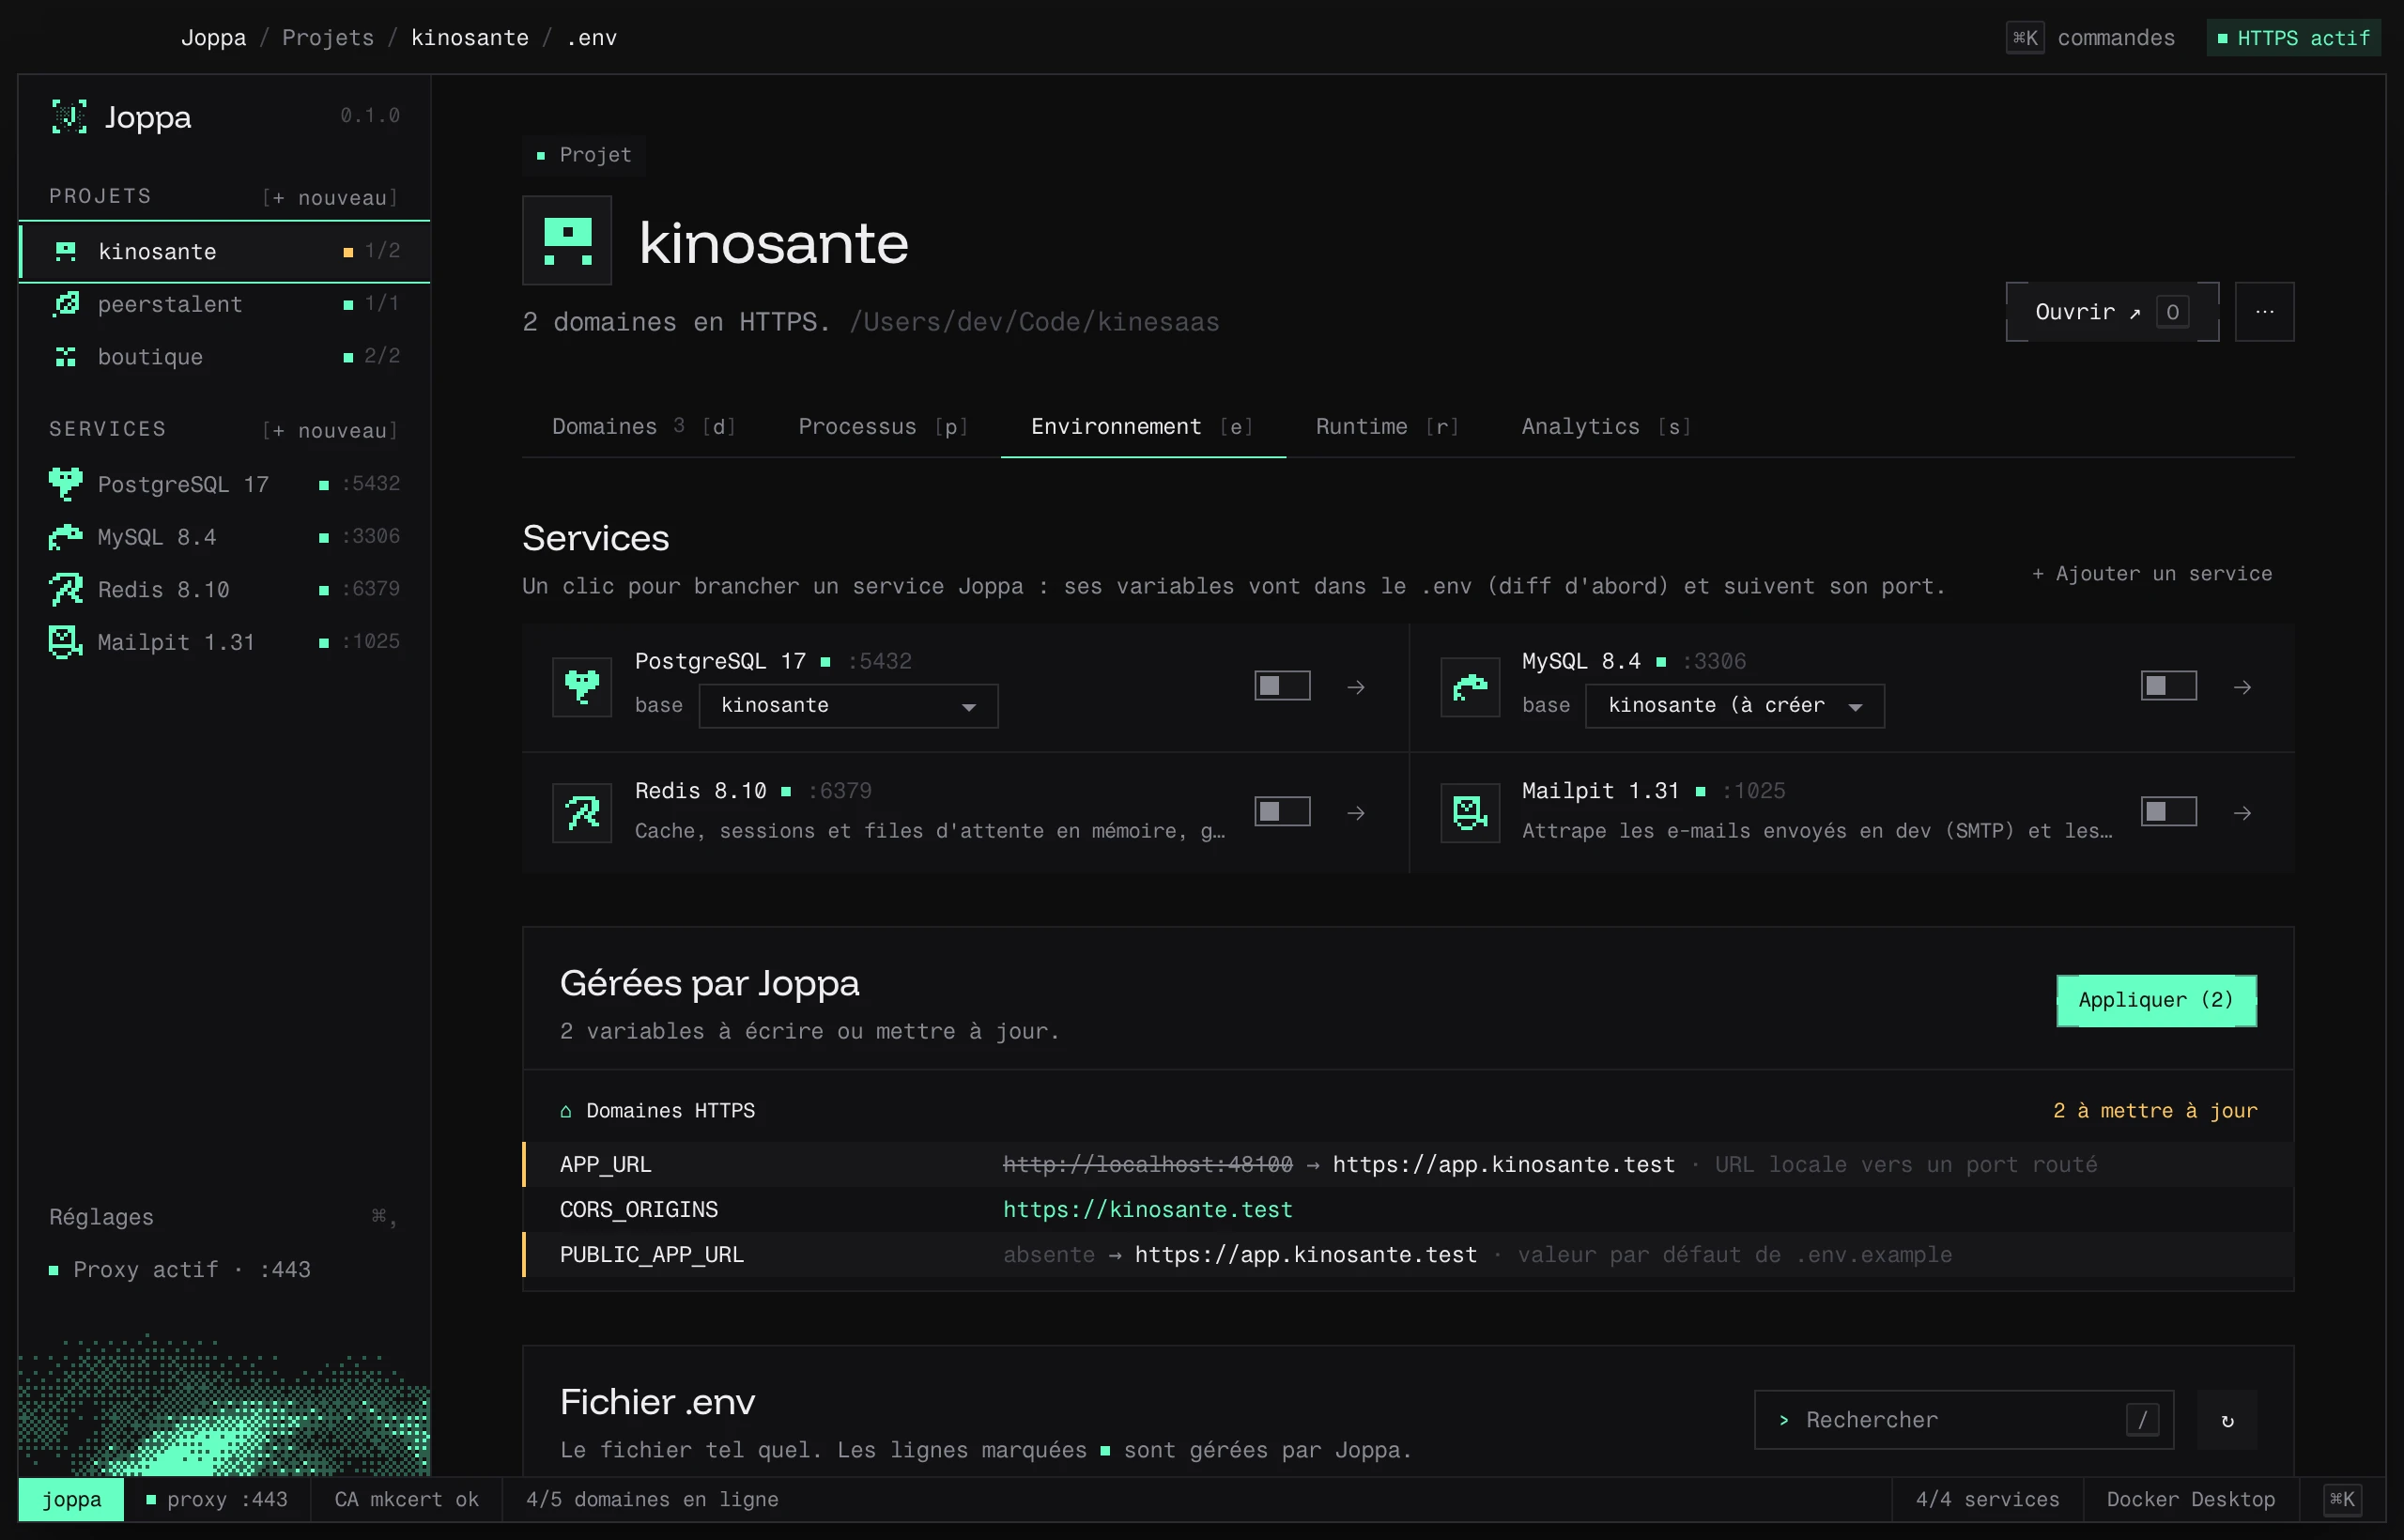The height and width of the screenshot is (1540, 2404).
Task: Click the PostgreSQL 17 icon in sidebar
Action: 66,484
